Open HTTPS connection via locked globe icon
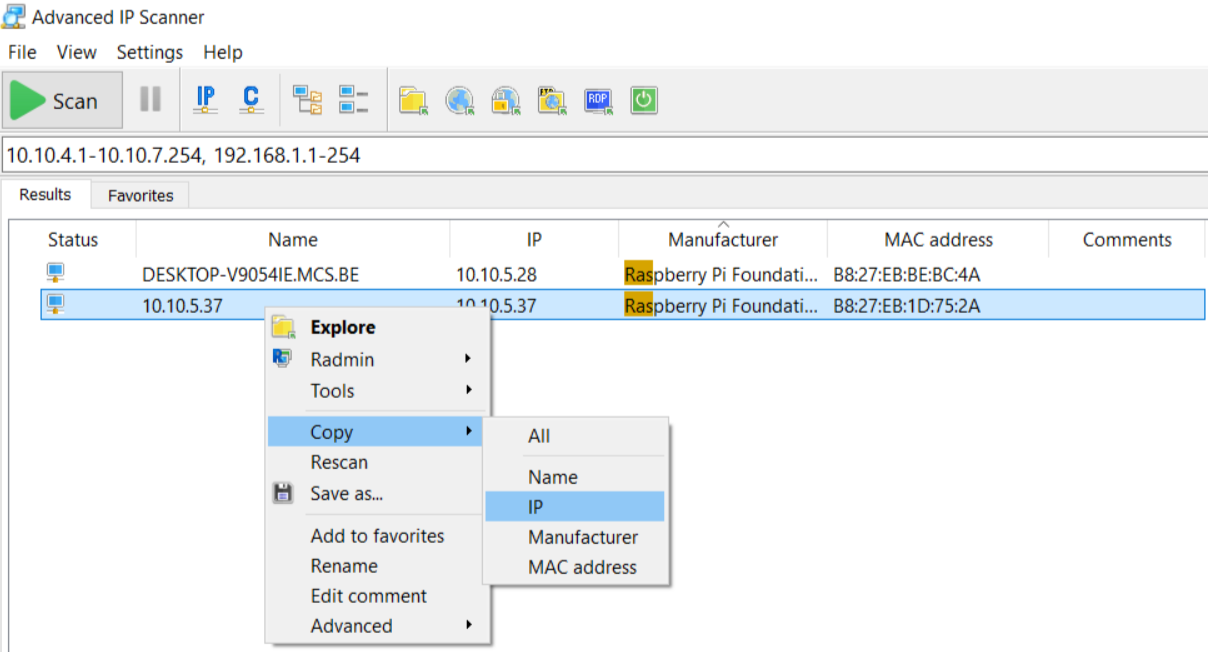The width and height of the screenshot is (1208, 652). click(x=506, y=100)
